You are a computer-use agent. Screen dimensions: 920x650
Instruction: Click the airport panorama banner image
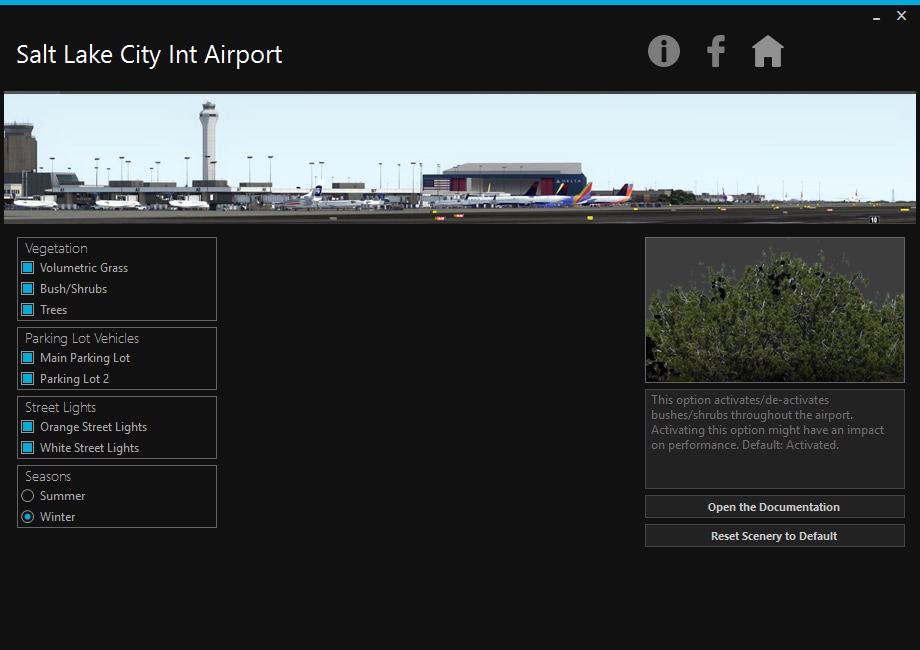click(x=460, y=158)
